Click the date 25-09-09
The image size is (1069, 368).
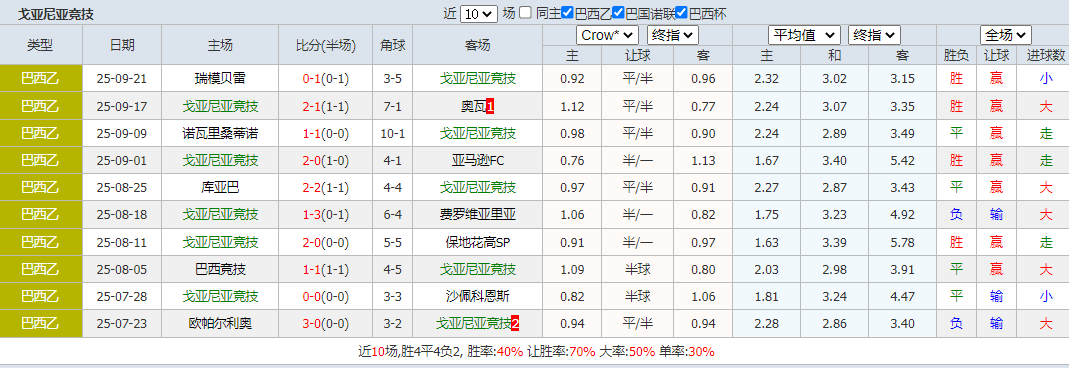click(x=122, y=133)
